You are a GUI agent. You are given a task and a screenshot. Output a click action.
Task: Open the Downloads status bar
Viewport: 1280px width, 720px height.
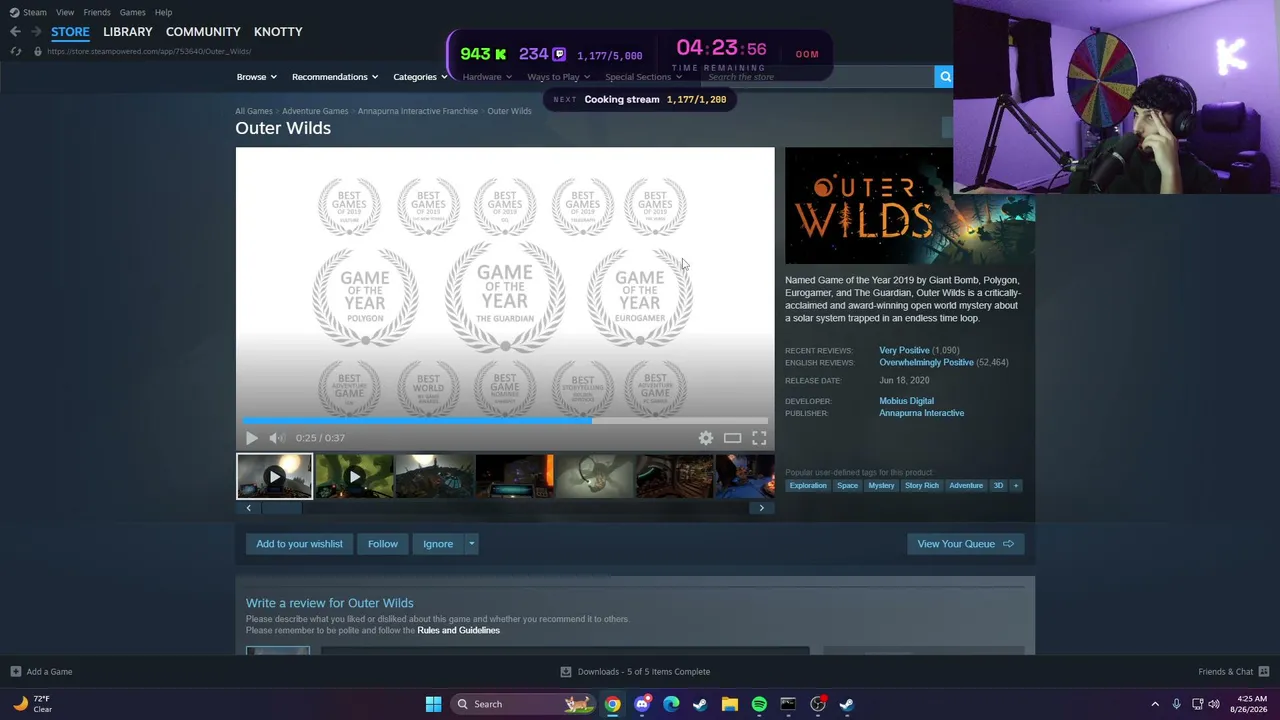click(635, 672)
